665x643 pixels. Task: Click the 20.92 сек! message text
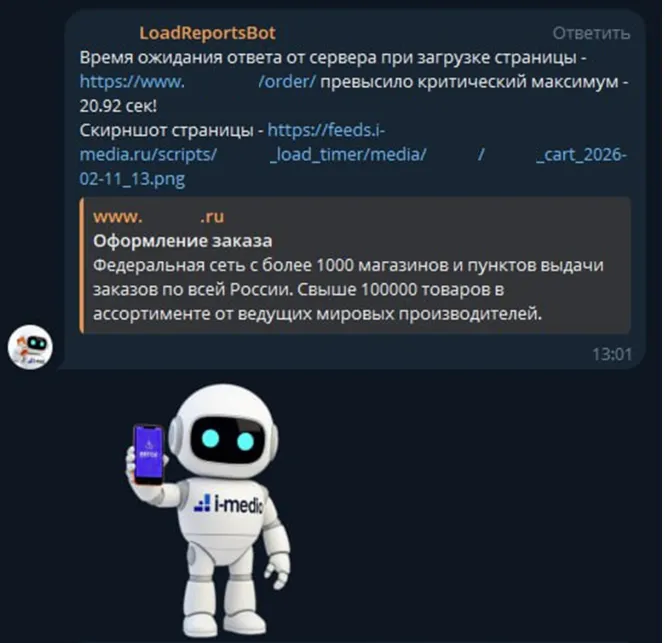pos(118,106)
